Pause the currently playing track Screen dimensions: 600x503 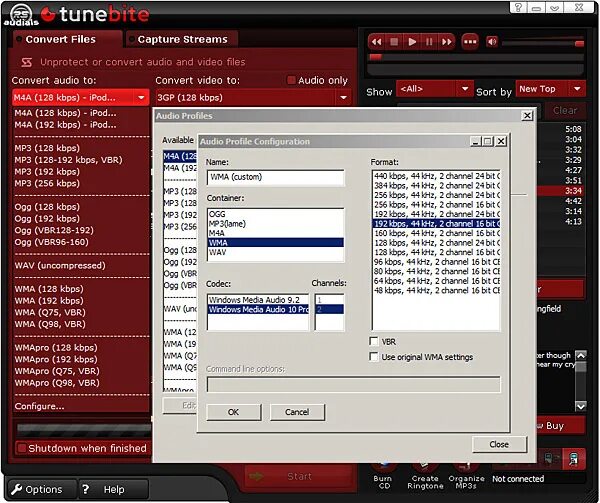pyautogui.click(x=429, y=42)
